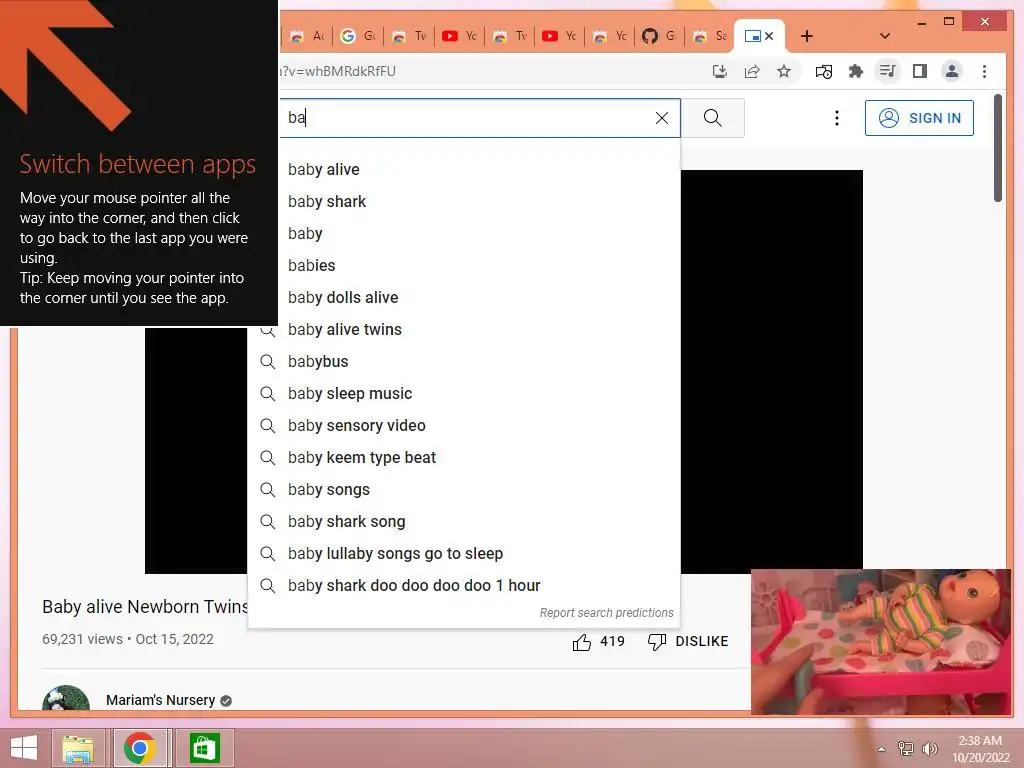This screenshot has width=1024, height=768.
Task: Switch to the 'Sa' tab
Action: click(710, 36)
